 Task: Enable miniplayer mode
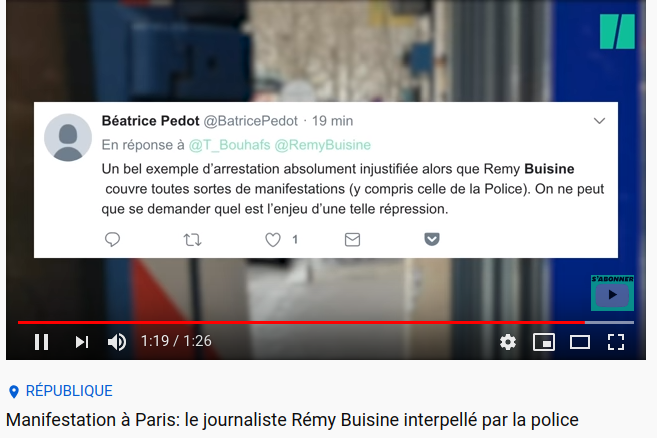pyautogui.click(x=543, y=342)
